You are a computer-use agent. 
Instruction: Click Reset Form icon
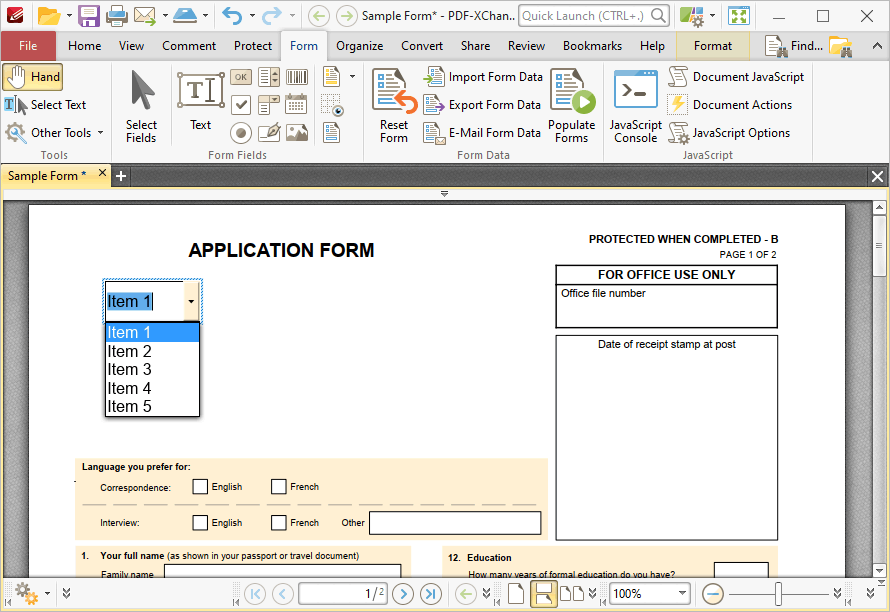pyautogui.click(x=394, y=106)
